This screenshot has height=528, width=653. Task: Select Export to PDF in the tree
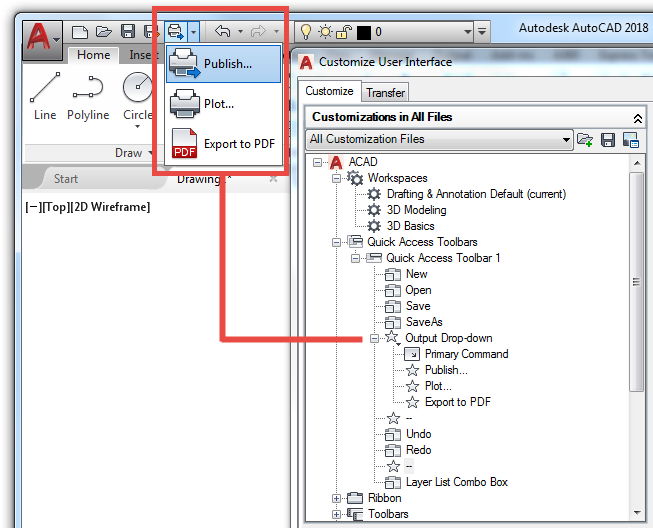[458, 402]
